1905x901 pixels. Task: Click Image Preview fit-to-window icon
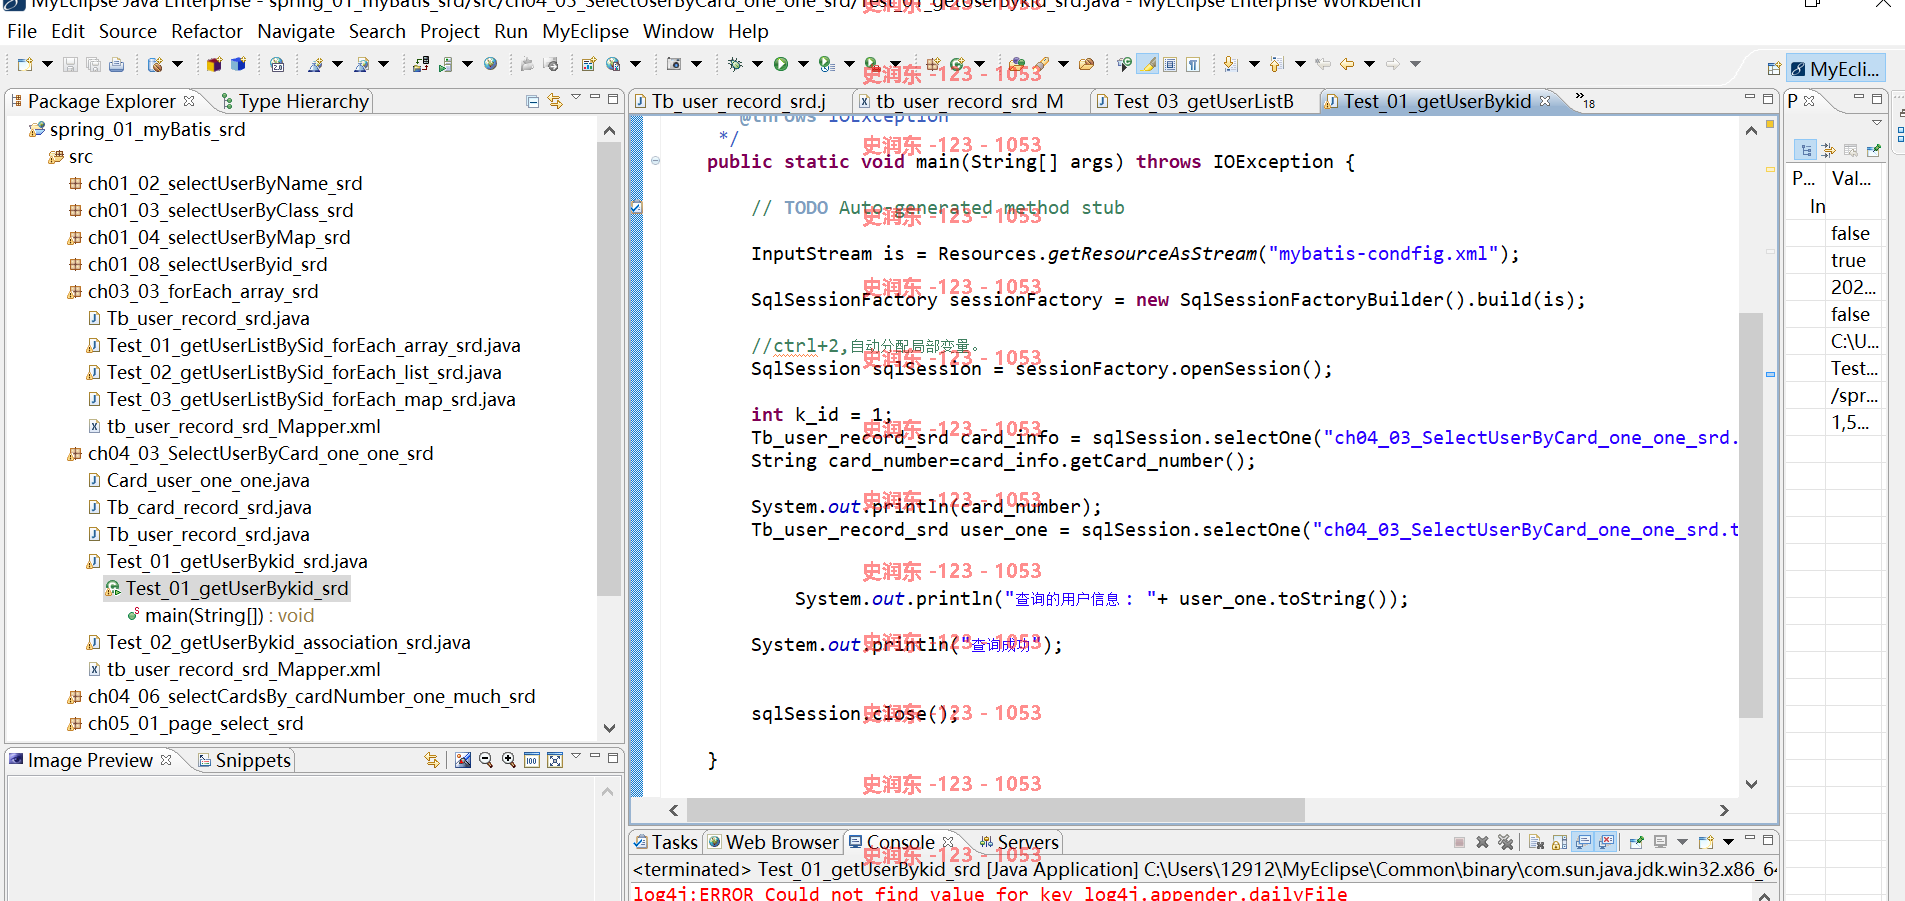click(x=555, y=760)
